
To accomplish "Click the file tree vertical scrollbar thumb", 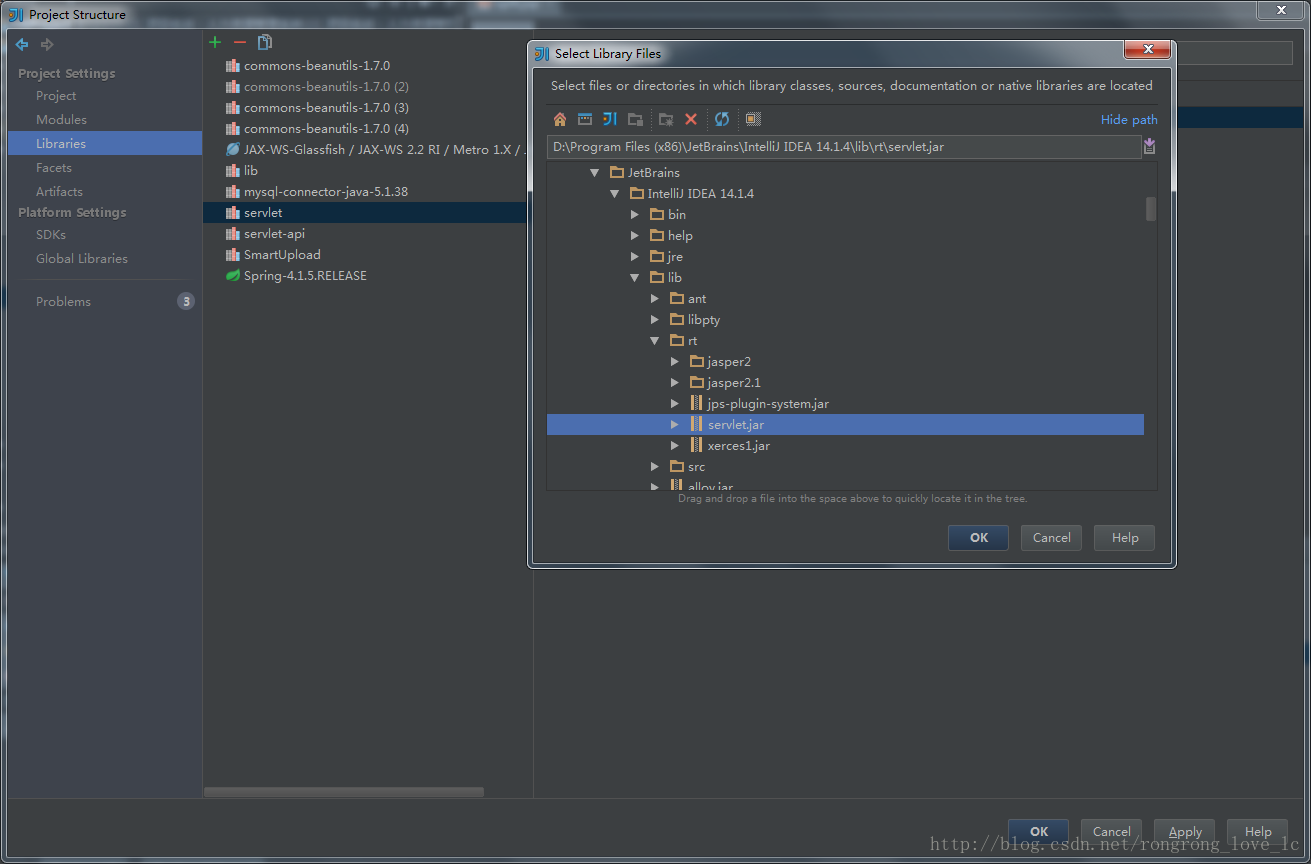I will (1151, 208).
